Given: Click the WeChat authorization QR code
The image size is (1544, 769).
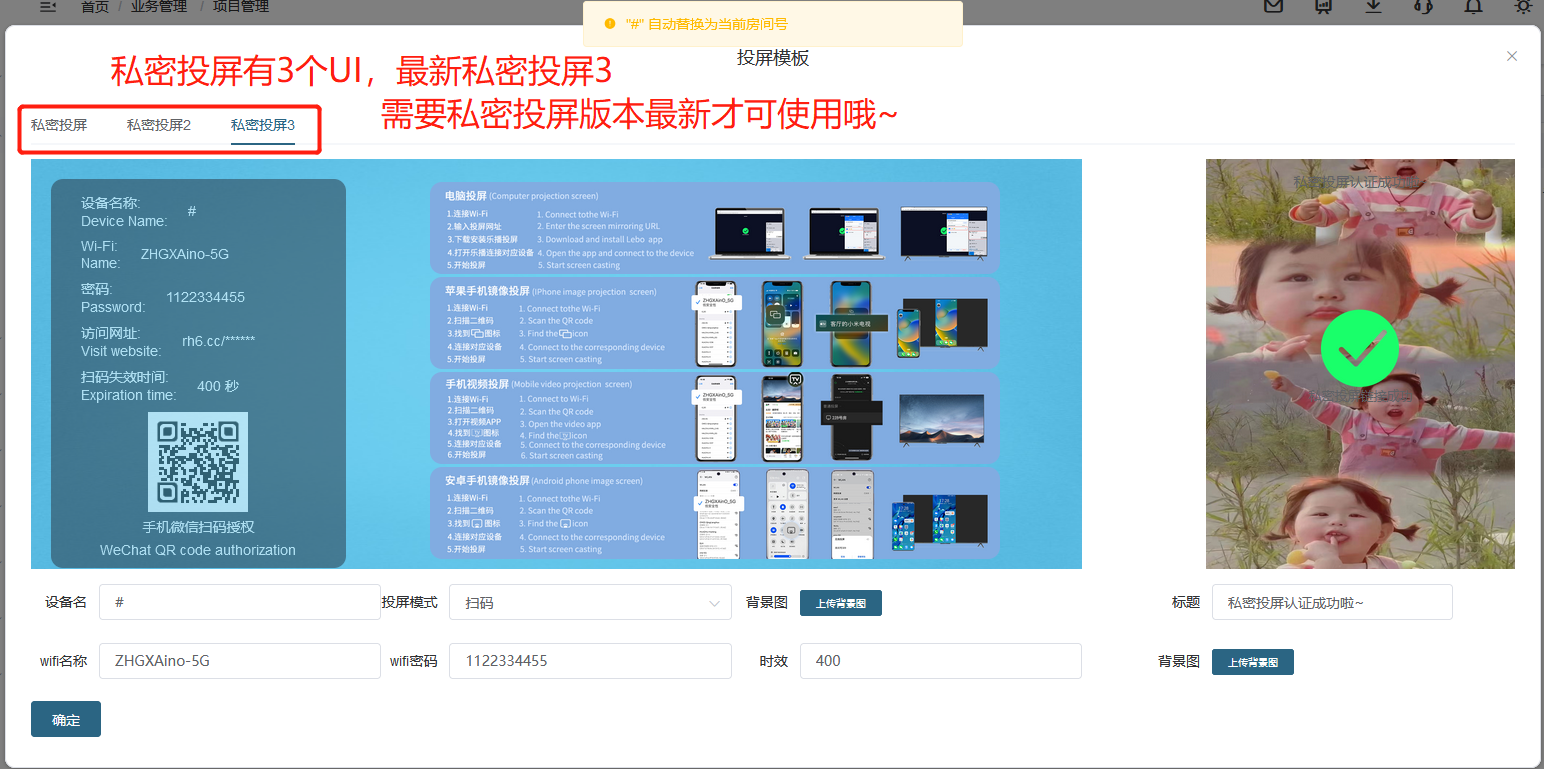Looking at the screenshot, I should point(198,462).
